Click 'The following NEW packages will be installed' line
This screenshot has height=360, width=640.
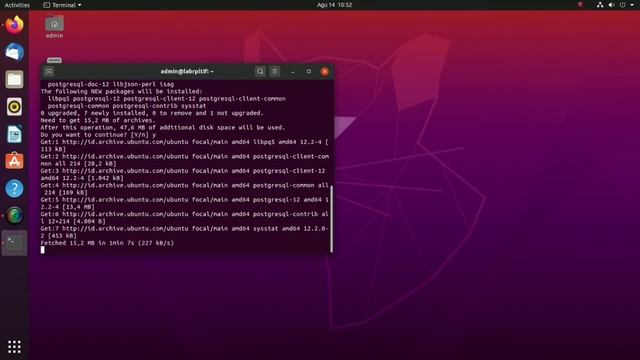122,91
